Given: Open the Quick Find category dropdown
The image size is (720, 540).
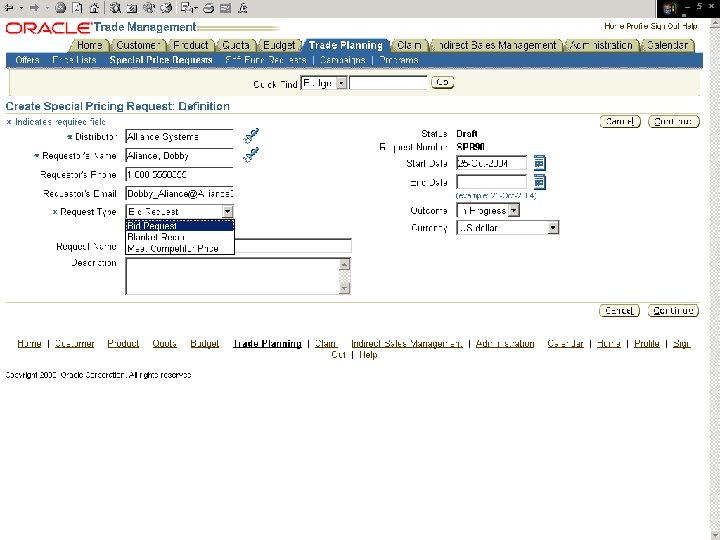Looking at the screenshot, I should [x=324, y=83].
